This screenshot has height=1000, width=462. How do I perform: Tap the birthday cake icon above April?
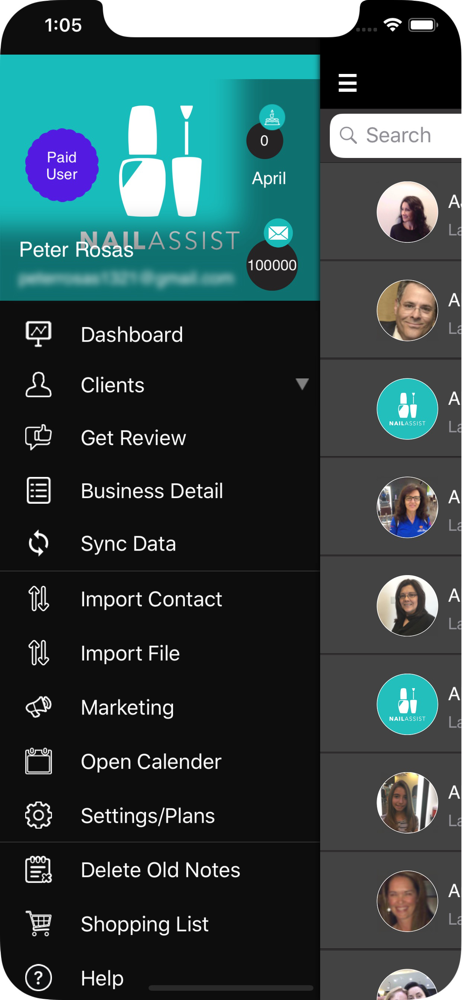[x=272, y=117]
